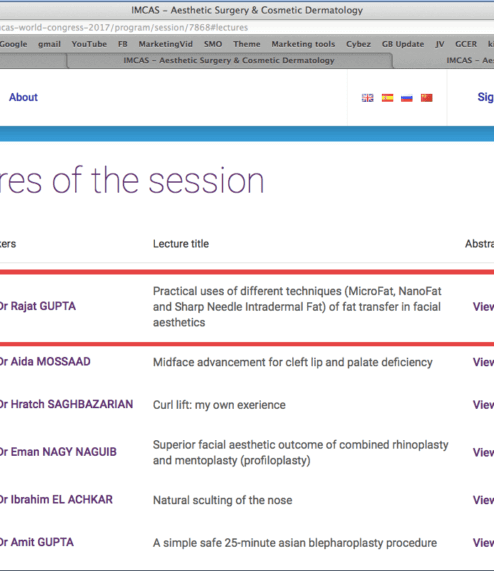Switch language to English via UK flag
Viewport: 494px width, 571px height.
click(367, 98)
